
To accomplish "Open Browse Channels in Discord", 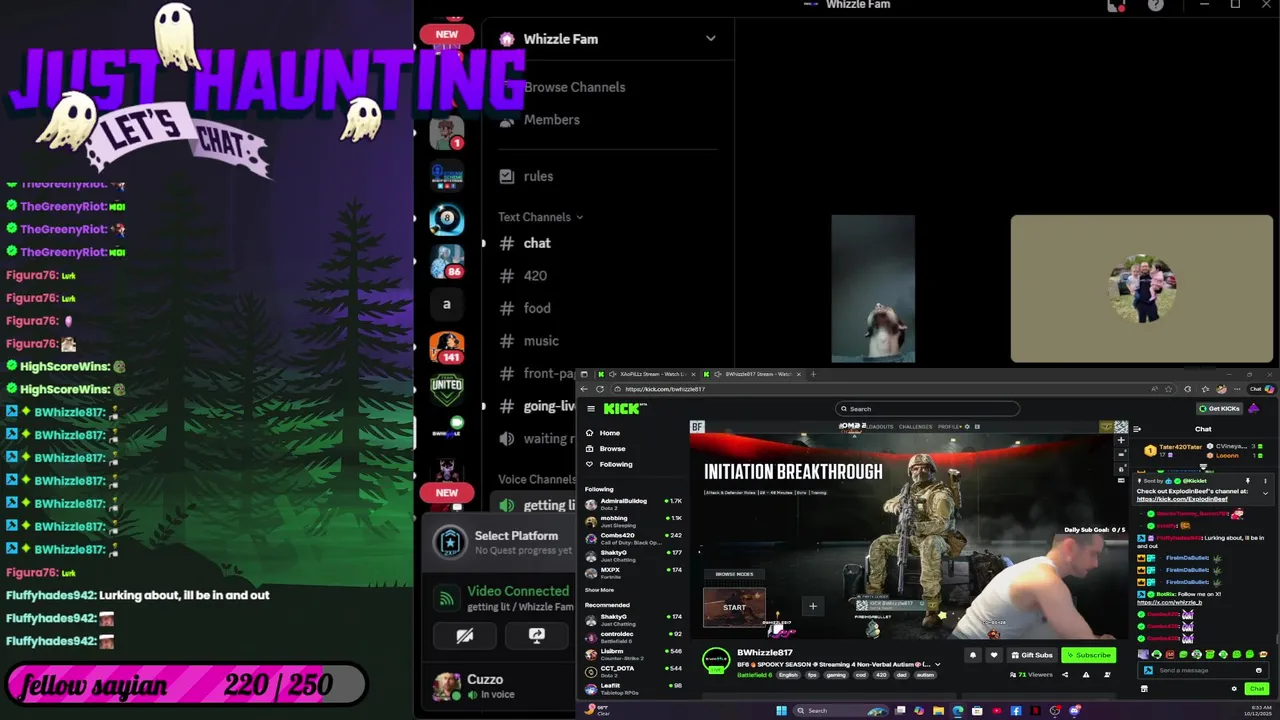I will click(574, 87).
